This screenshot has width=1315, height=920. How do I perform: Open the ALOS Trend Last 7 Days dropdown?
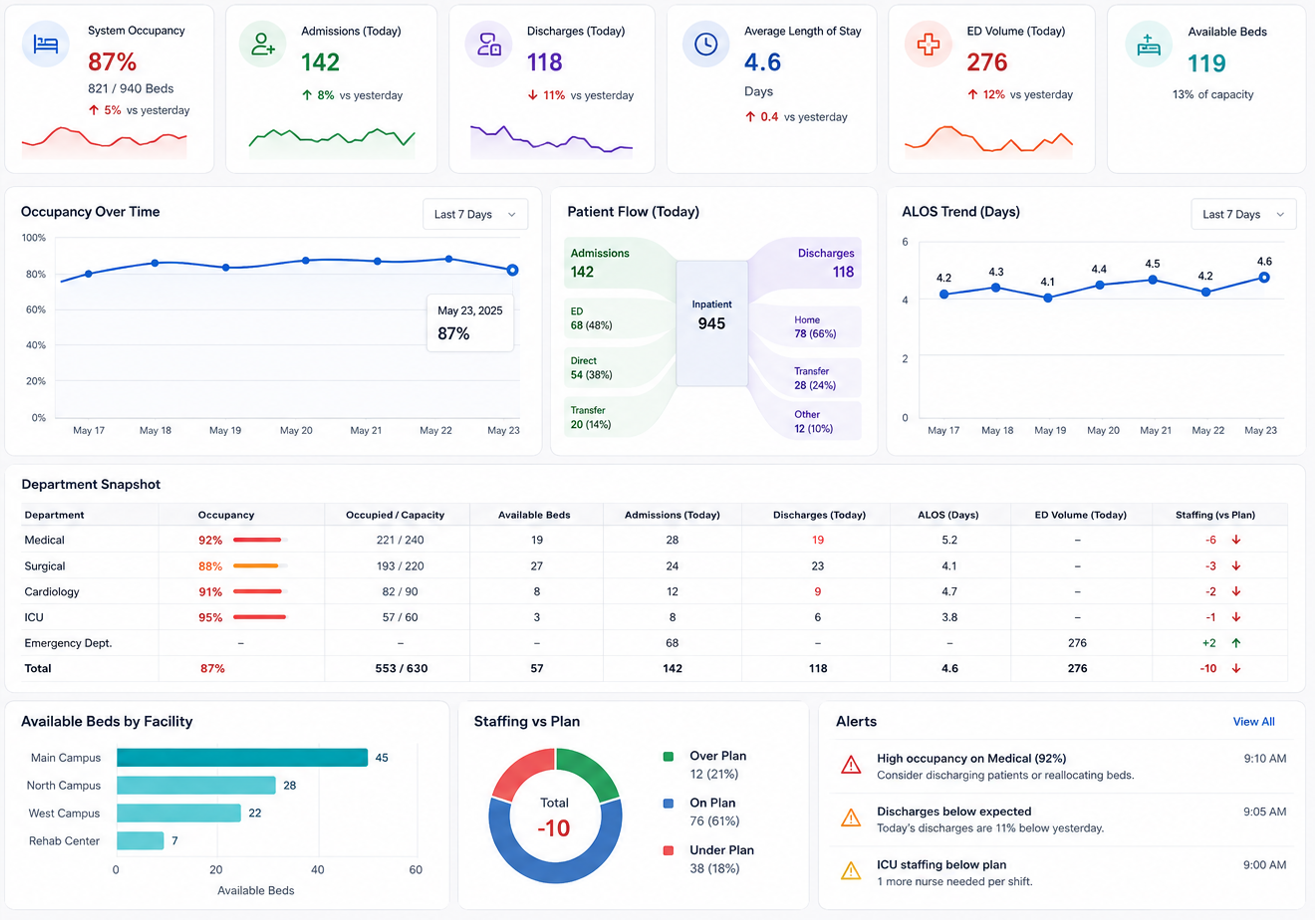1243,214
